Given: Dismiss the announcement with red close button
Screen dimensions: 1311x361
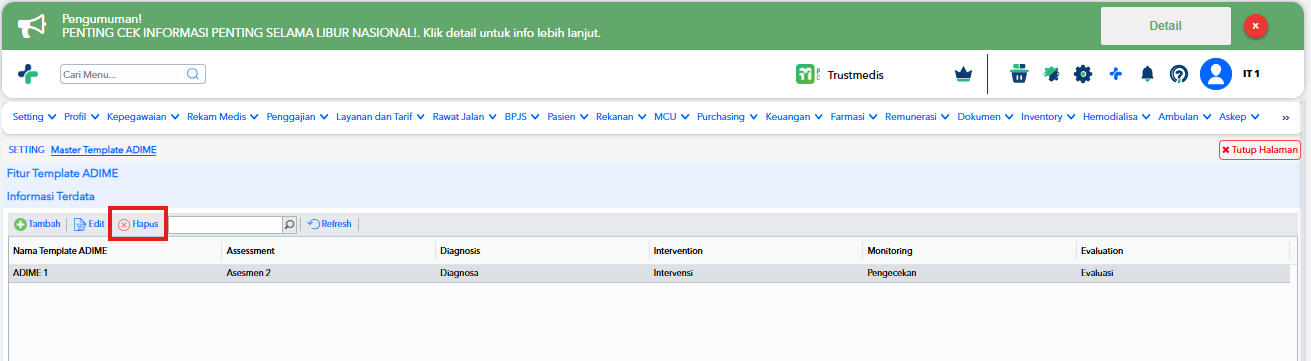Looking at the screenshot, I should (x=1256, y=27).
